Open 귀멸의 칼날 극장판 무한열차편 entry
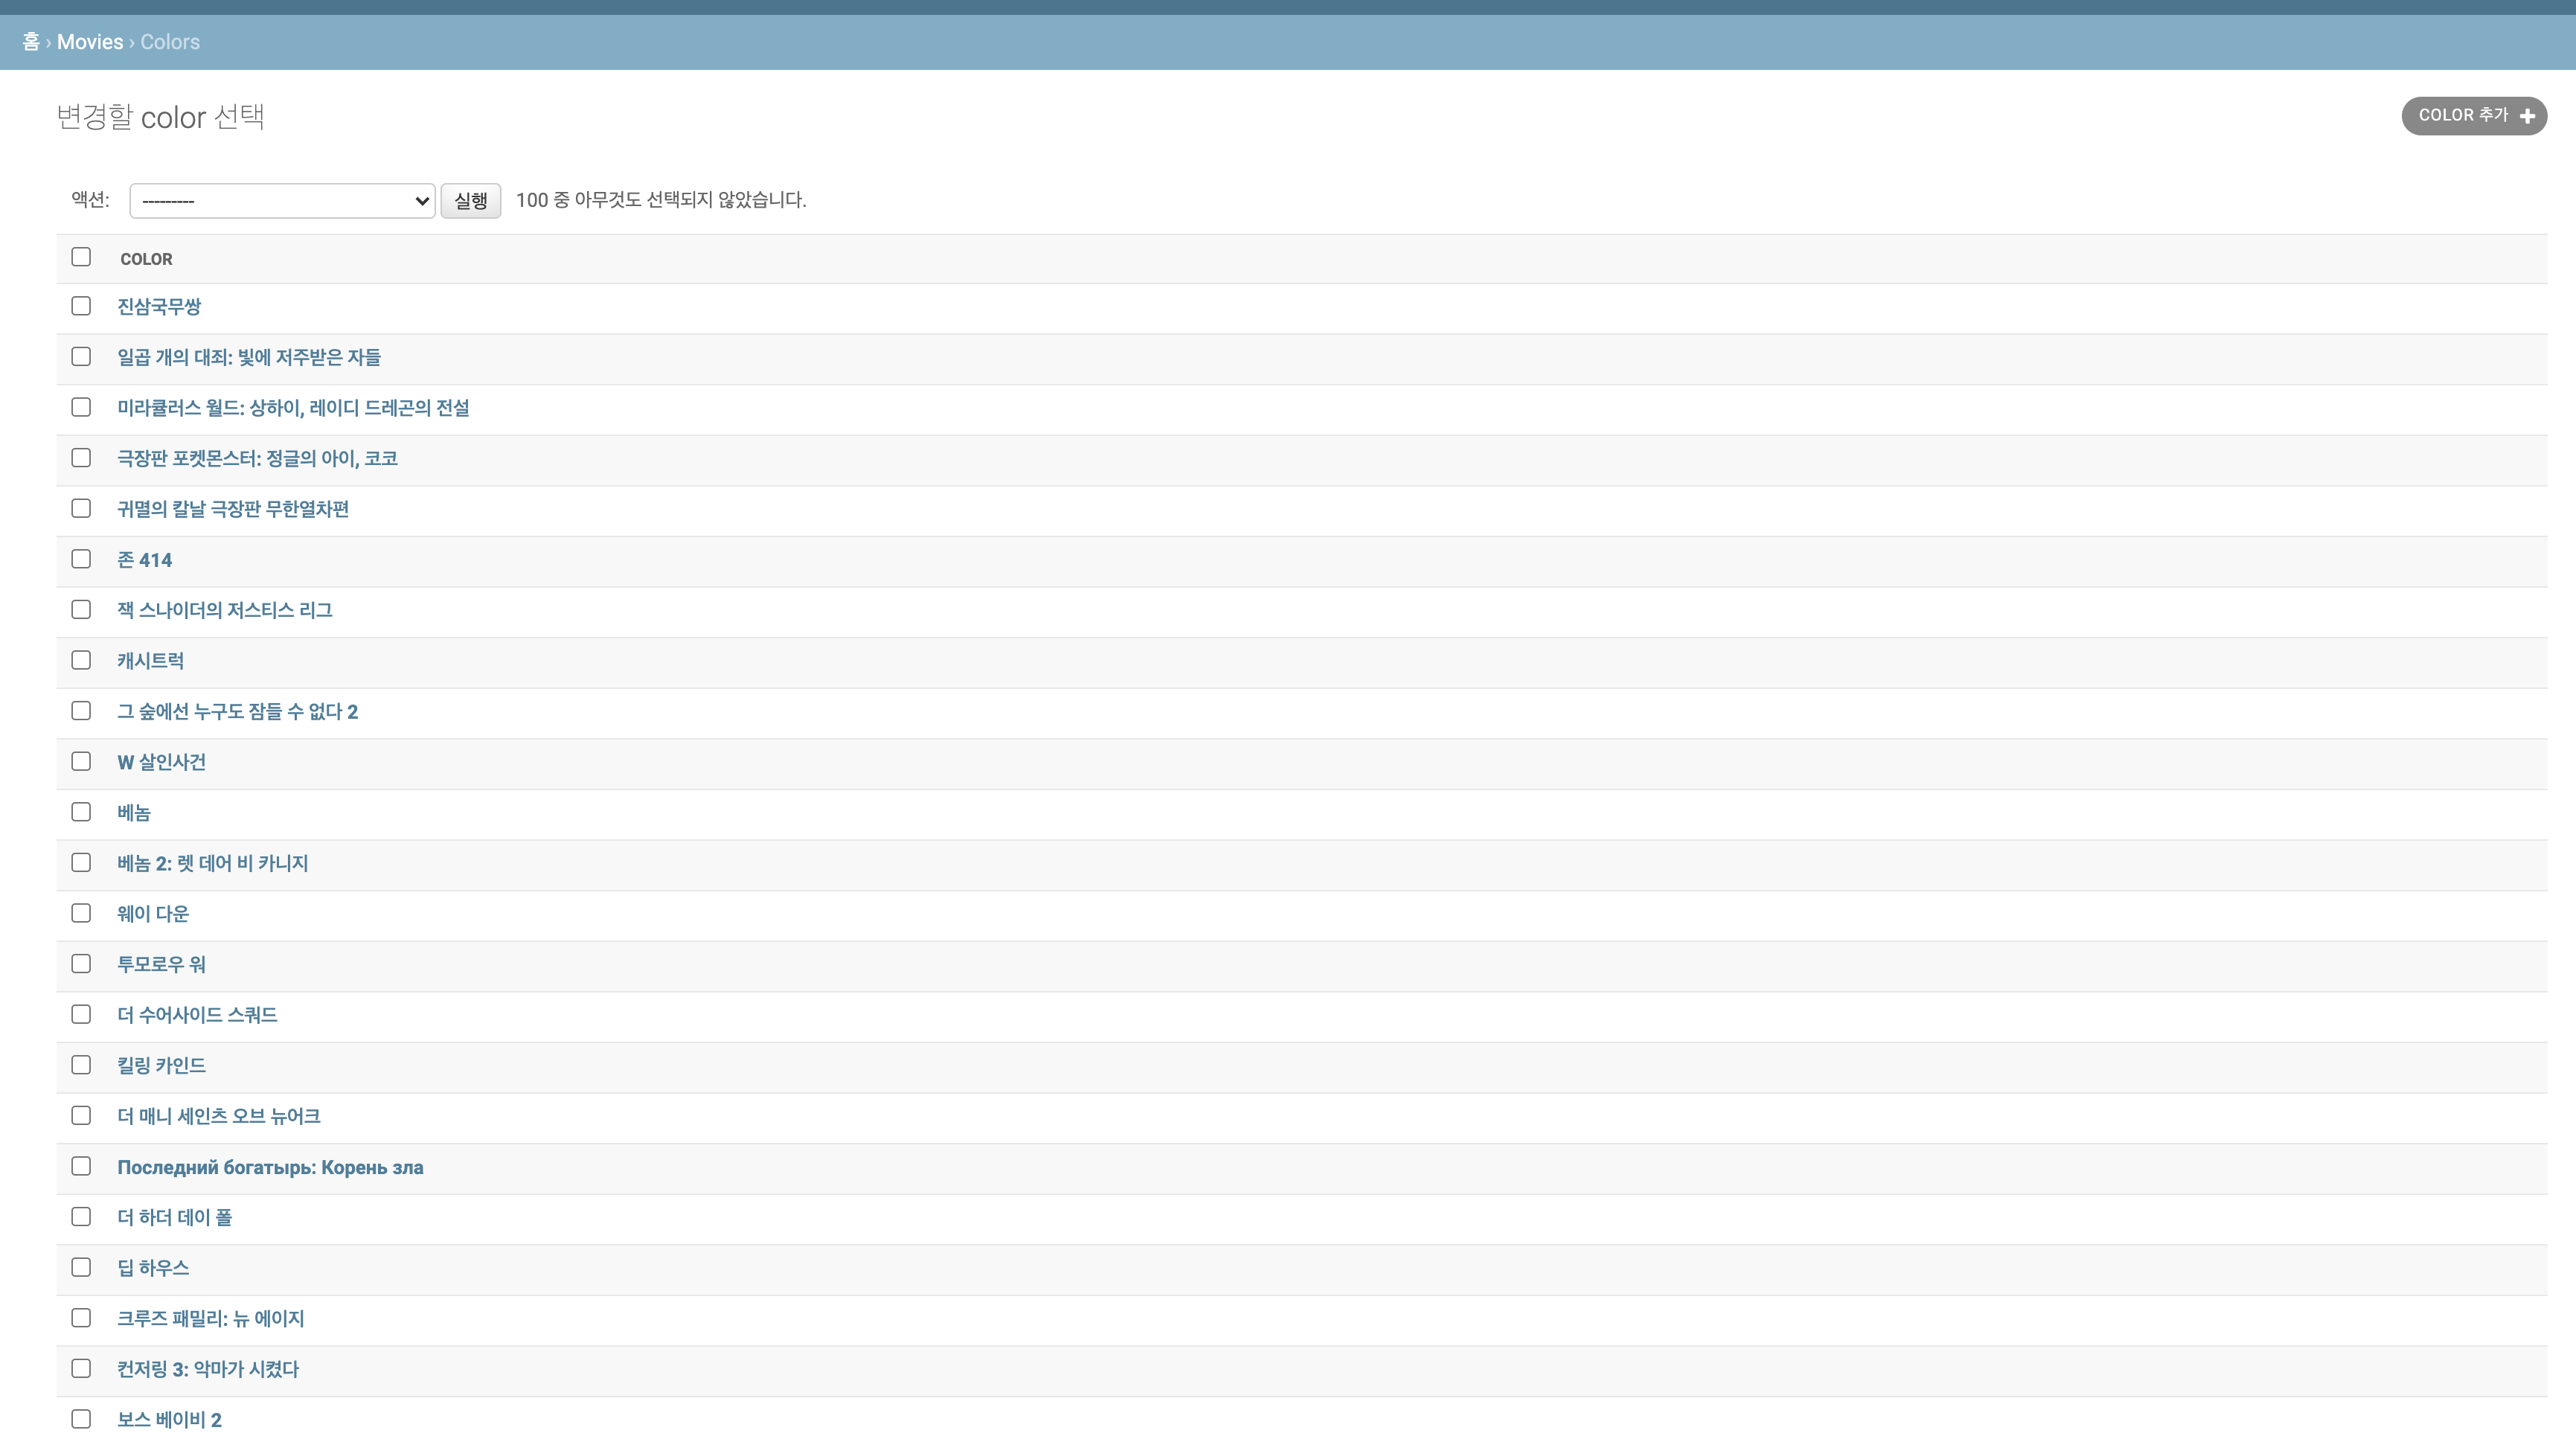This screenshot has width=2576, height=1439. [x=232, y=509]
